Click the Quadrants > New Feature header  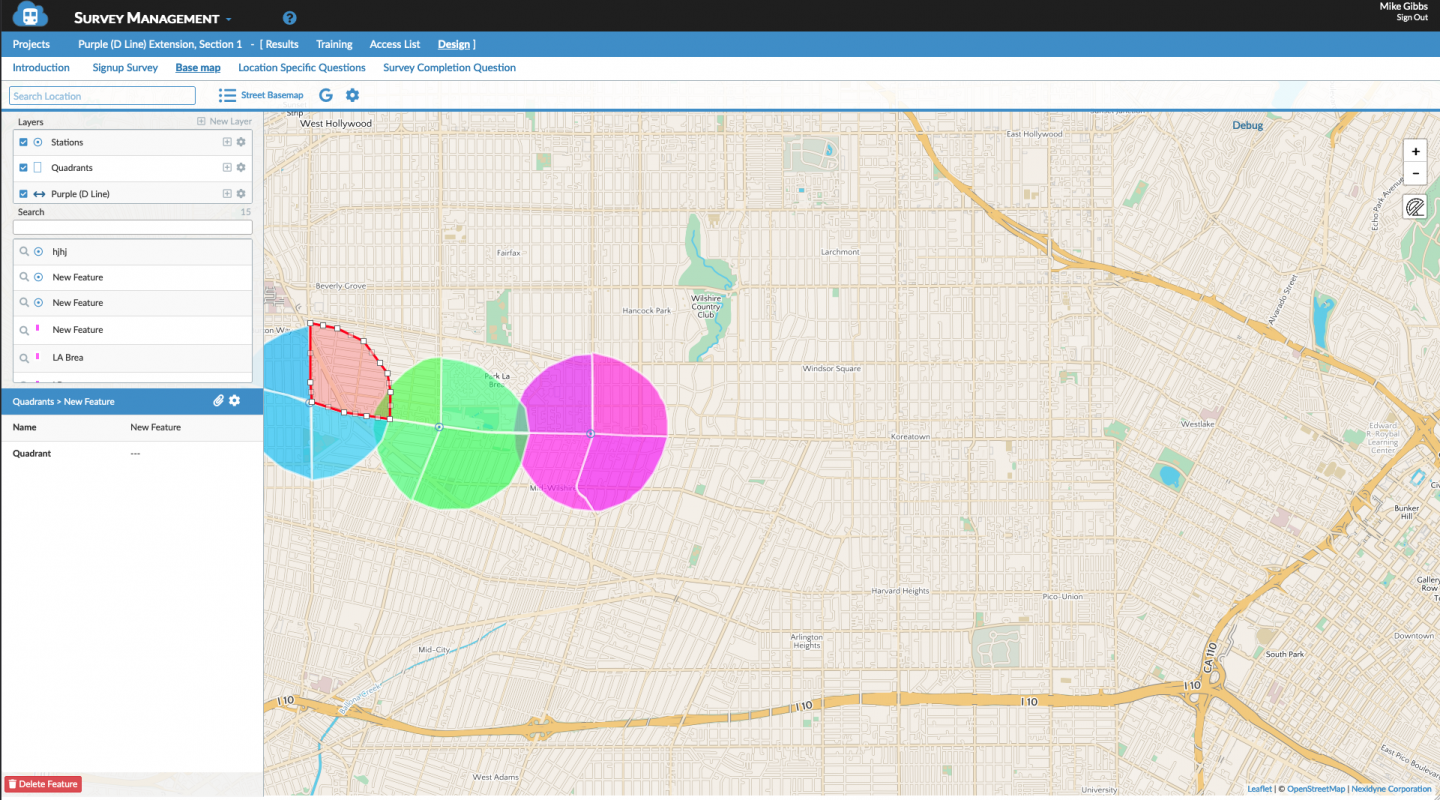click(x=63, y=401)
